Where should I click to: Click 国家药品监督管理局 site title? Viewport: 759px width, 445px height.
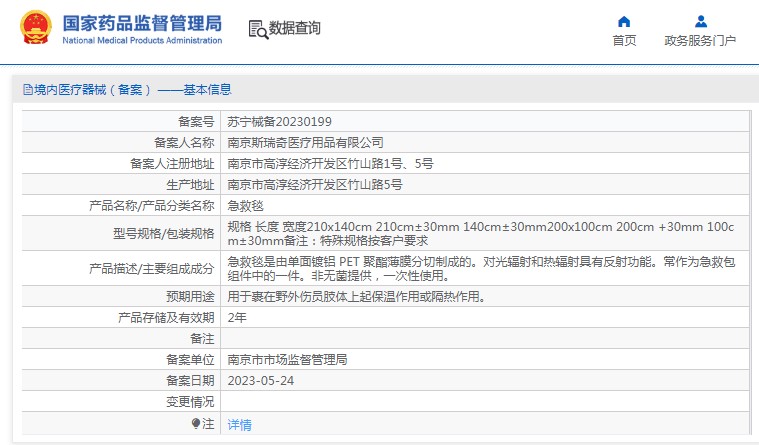pos(142,23)
